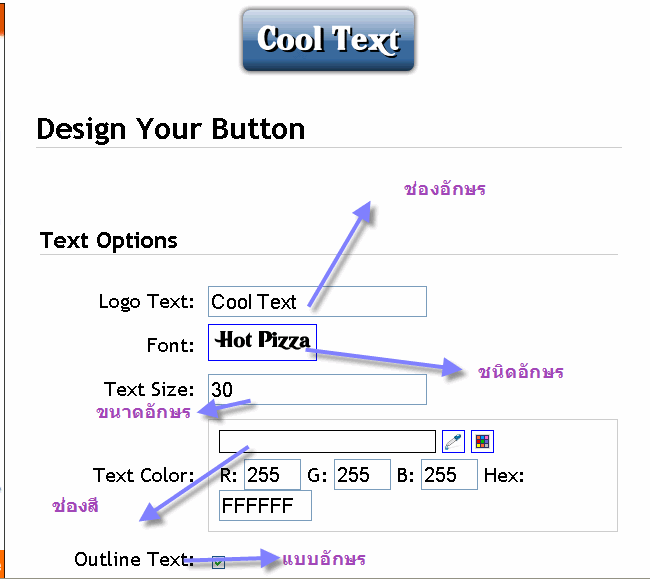Select the R value input box
The image size is (650, 579).
[x=272, y=475]
